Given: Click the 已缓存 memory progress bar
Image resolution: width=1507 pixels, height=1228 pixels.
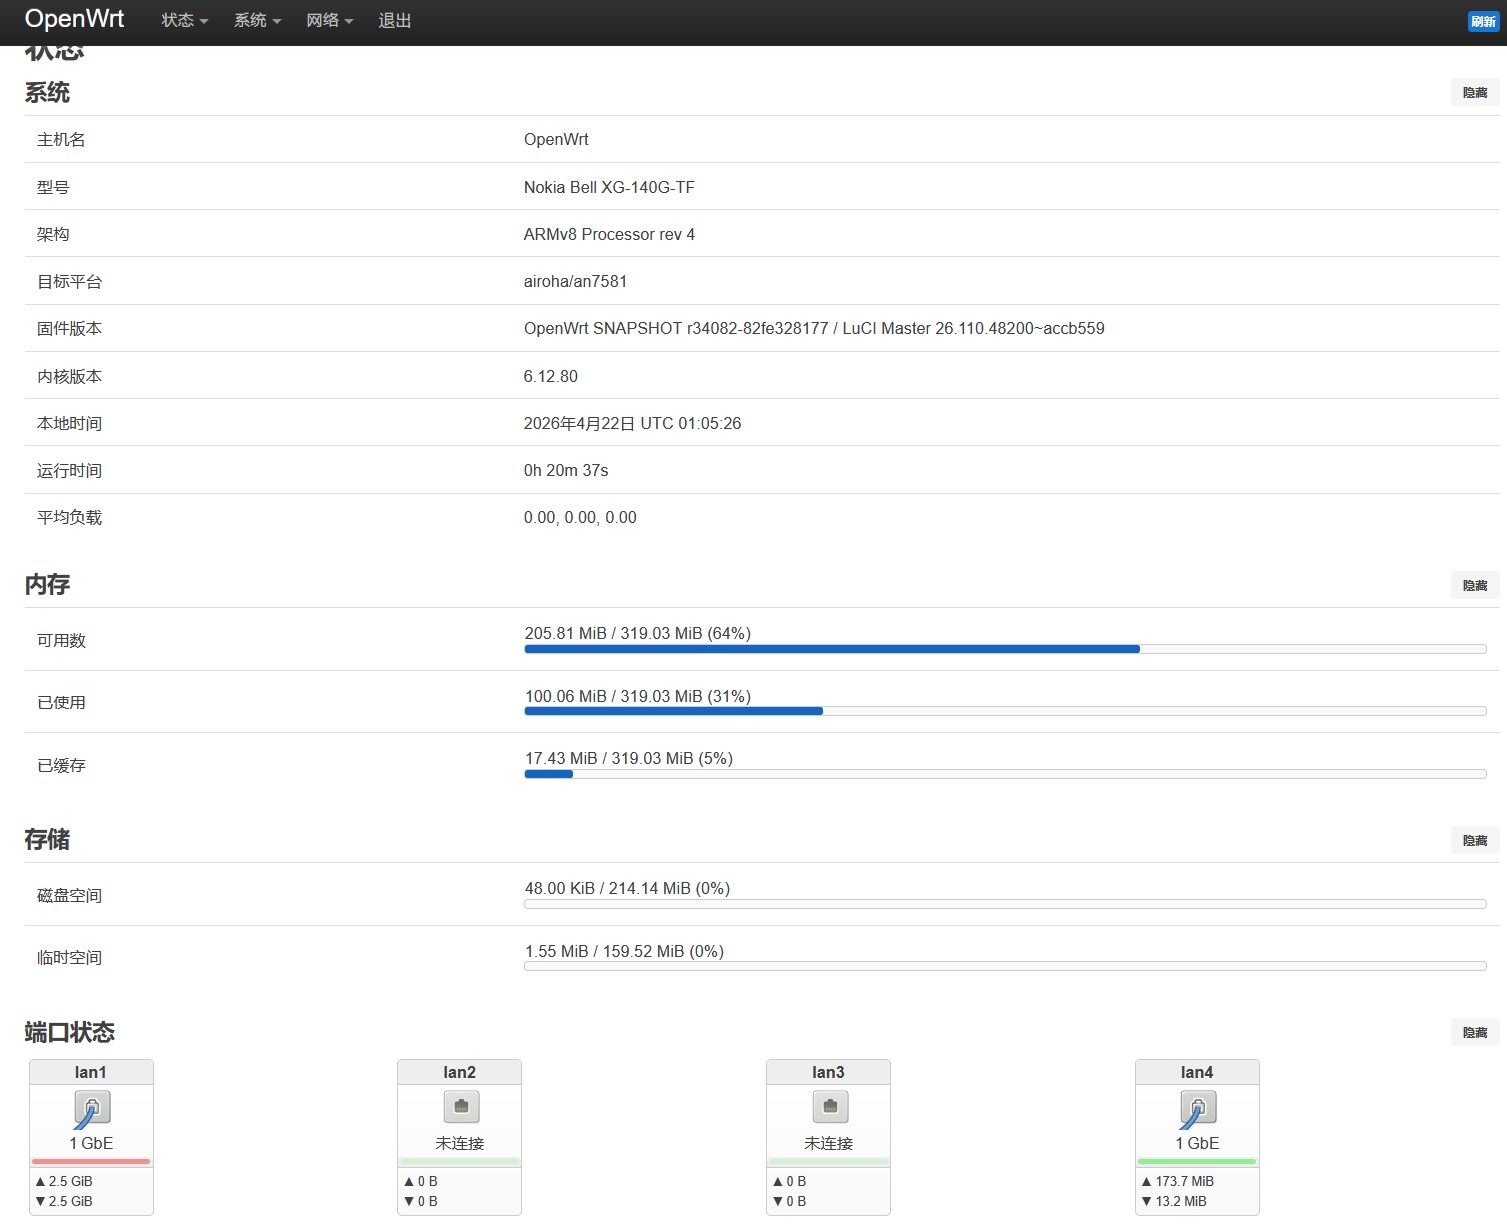Looking at the screenshot, I should pos(1005,774).
